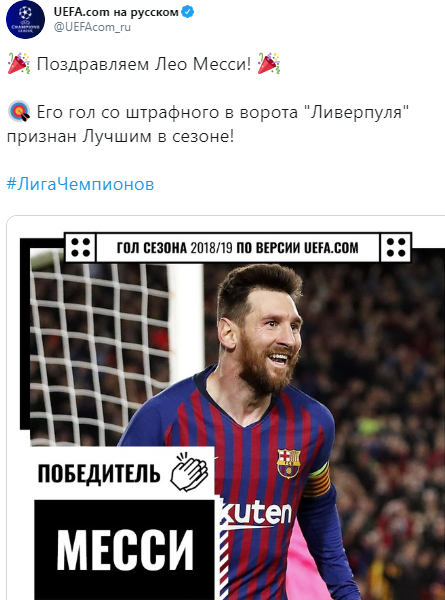Click the clapping hands icon beside ПОБЕДИТЕЛЬ
445x600 pixels.
[189, 472]
